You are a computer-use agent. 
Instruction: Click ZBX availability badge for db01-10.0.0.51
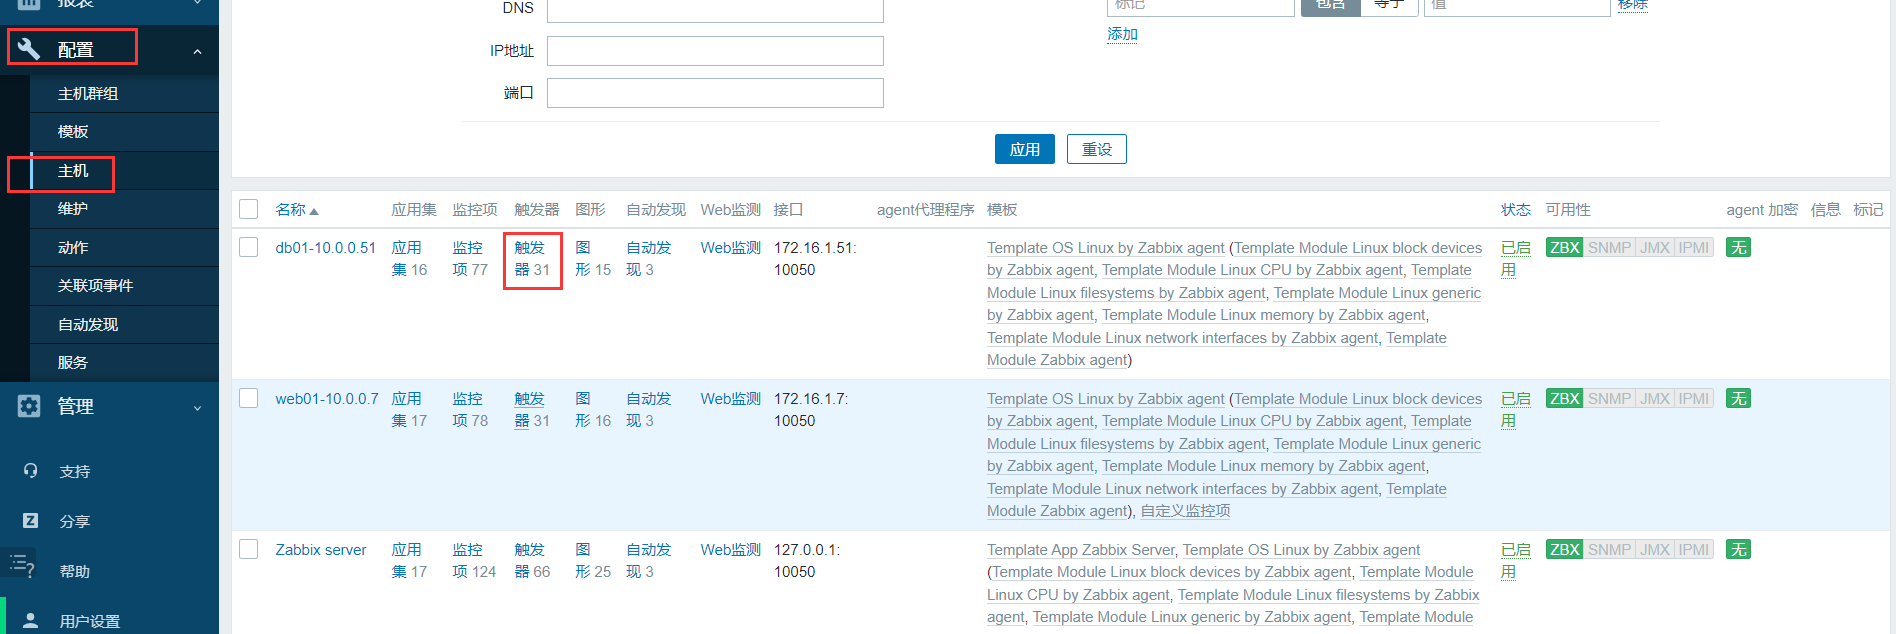point(1564,248)
